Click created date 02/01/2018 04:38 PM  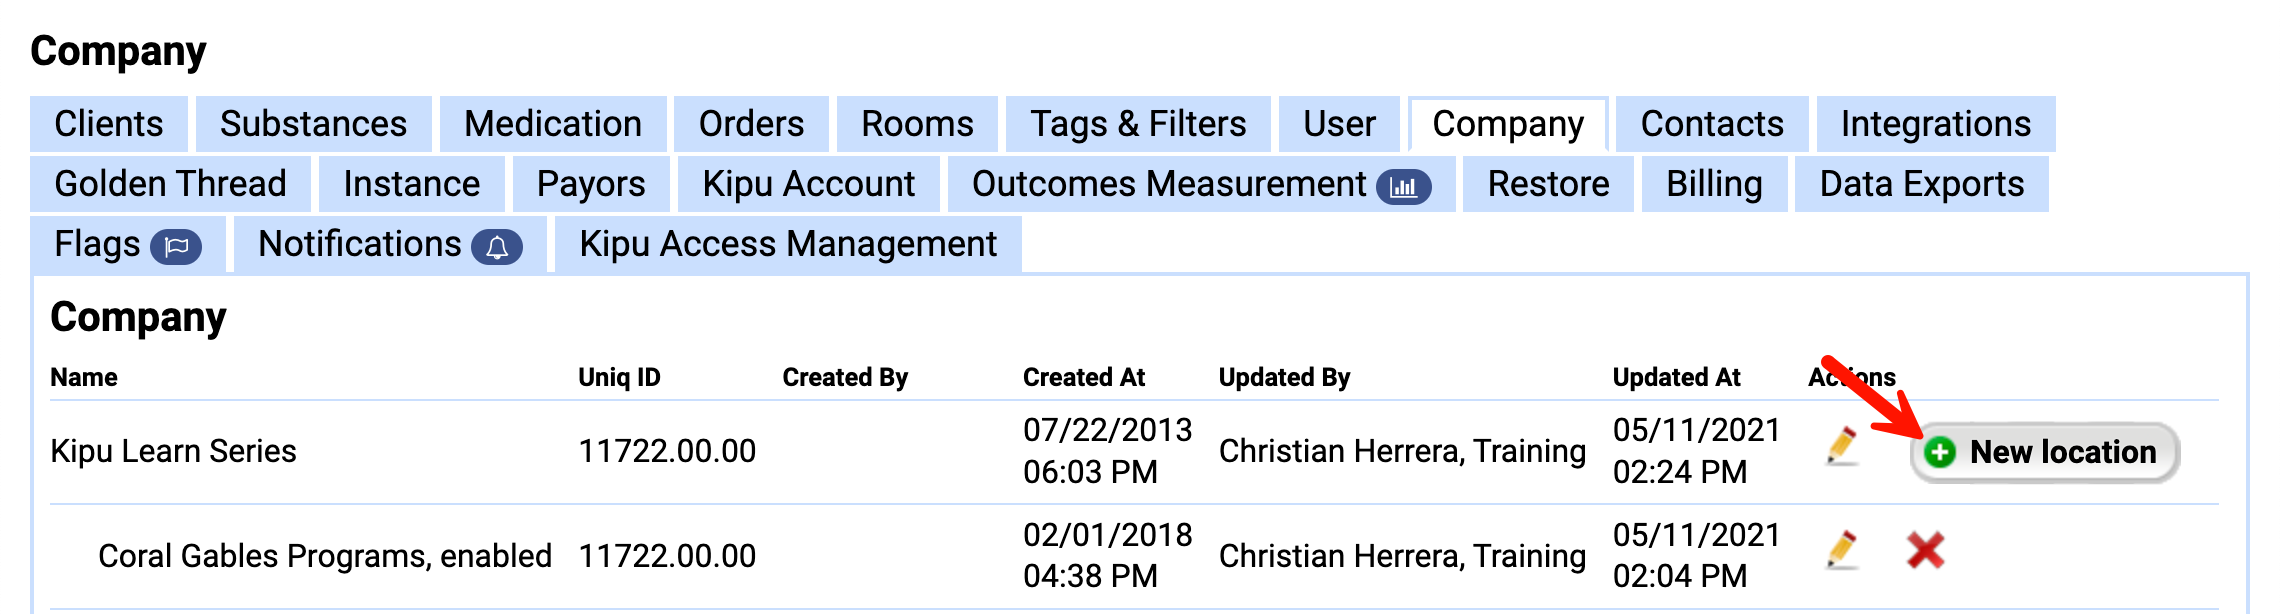click(1108, 556)
